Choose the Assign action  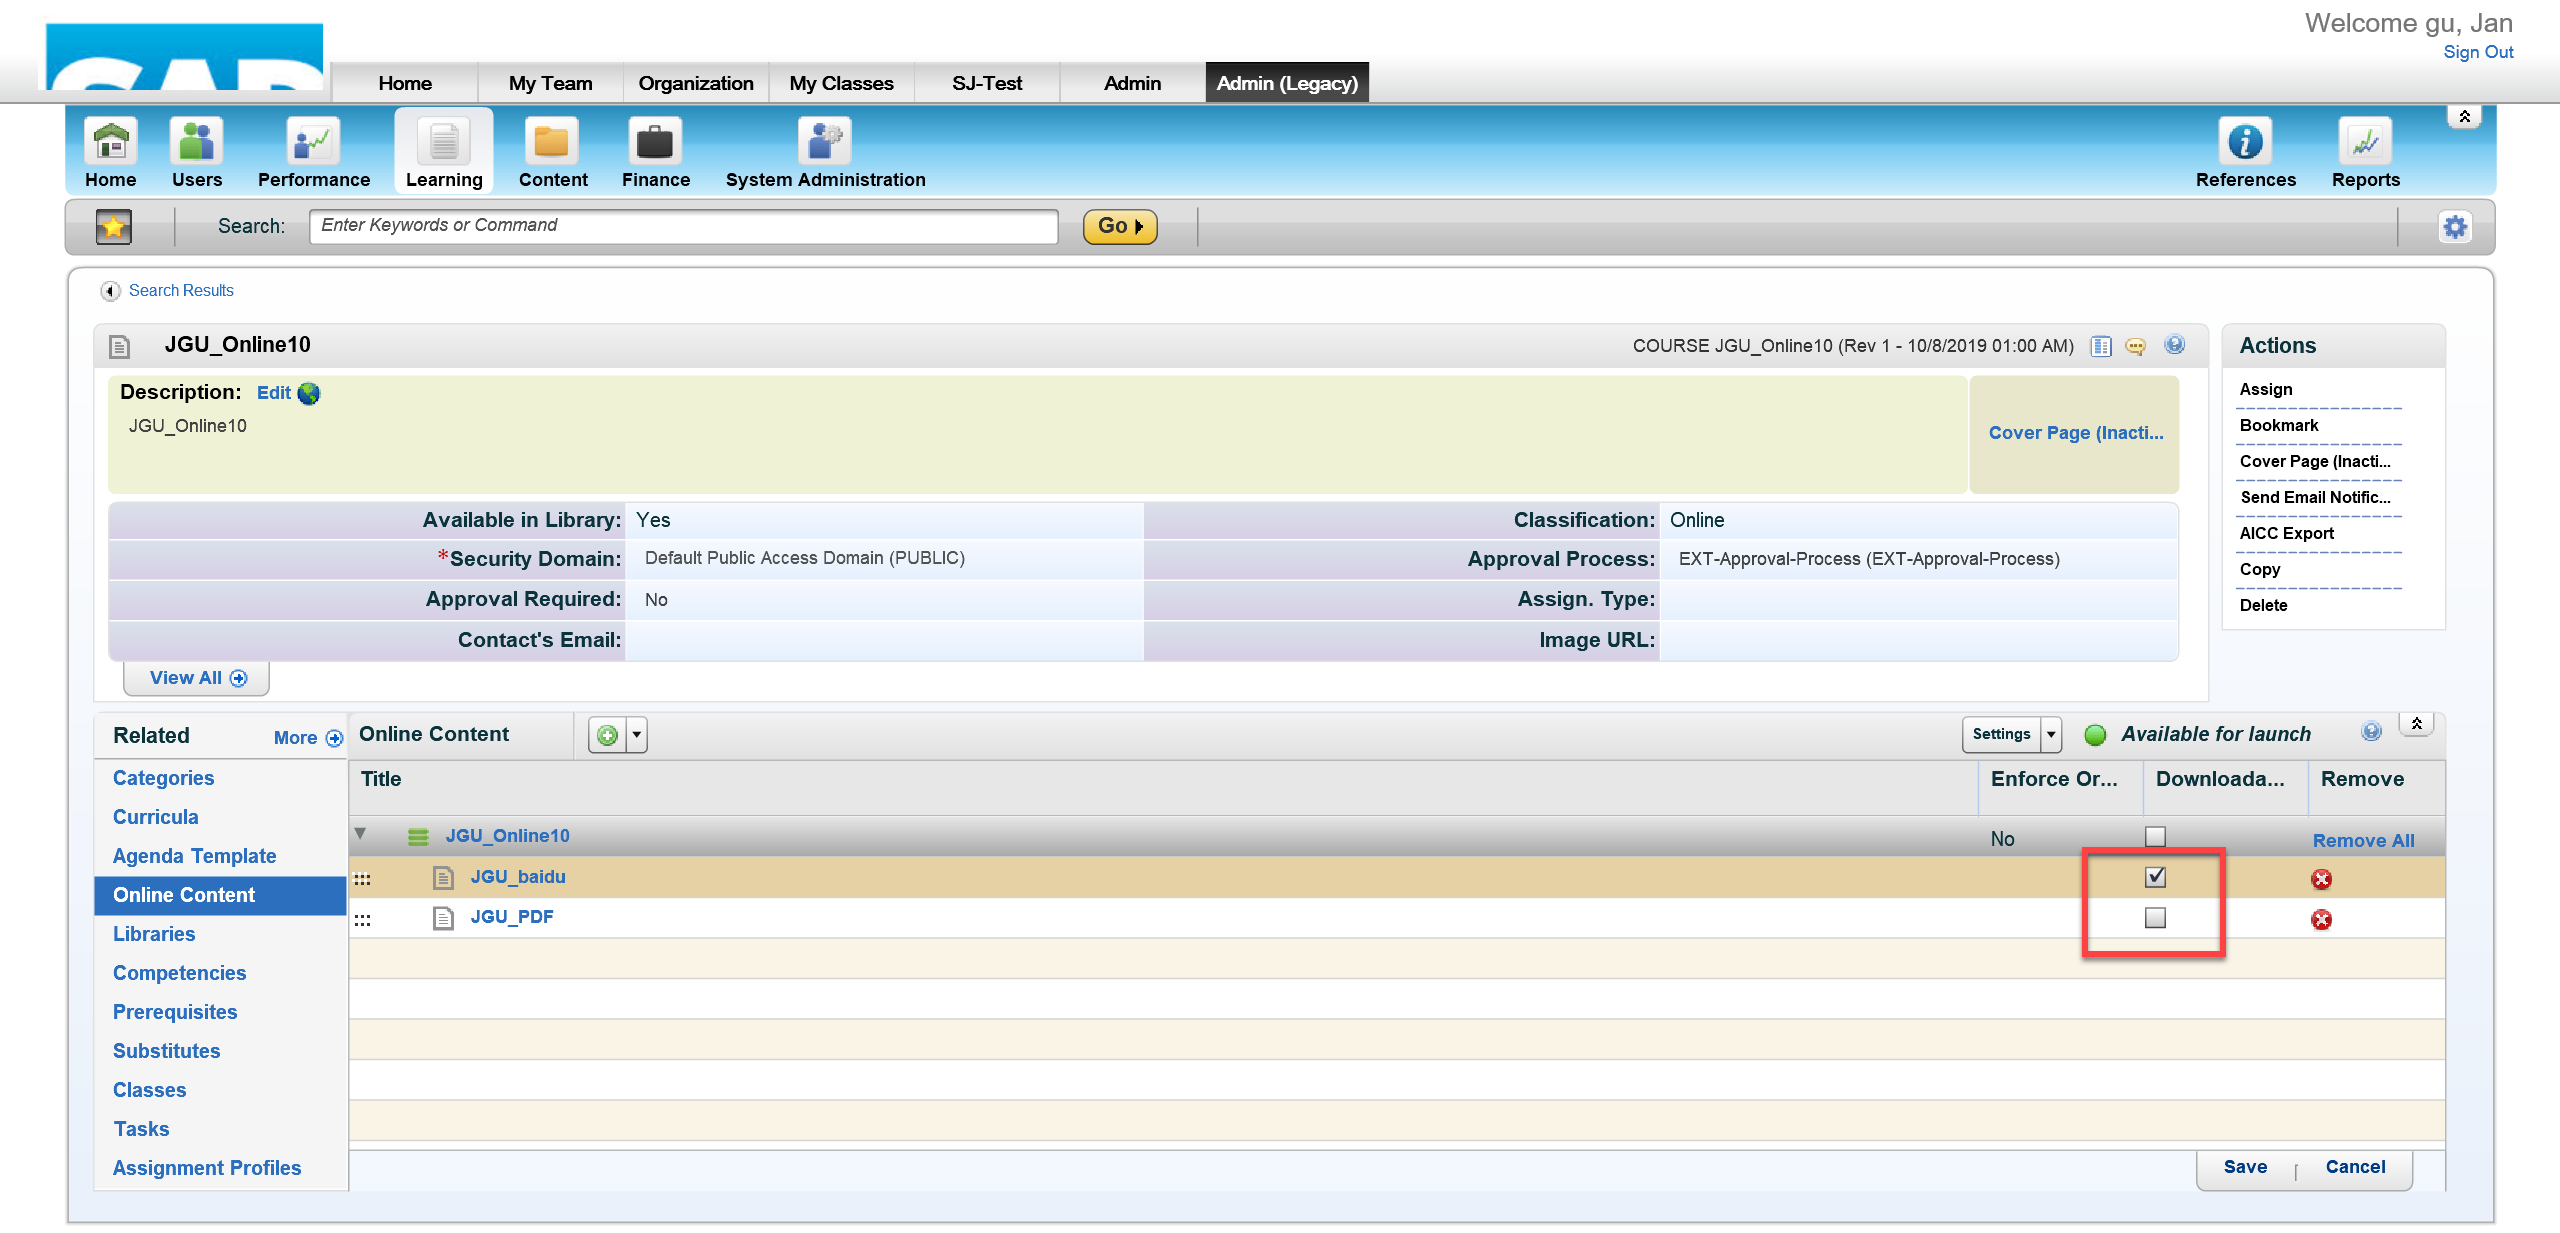pyautogui.click(x=2266, y=390)
